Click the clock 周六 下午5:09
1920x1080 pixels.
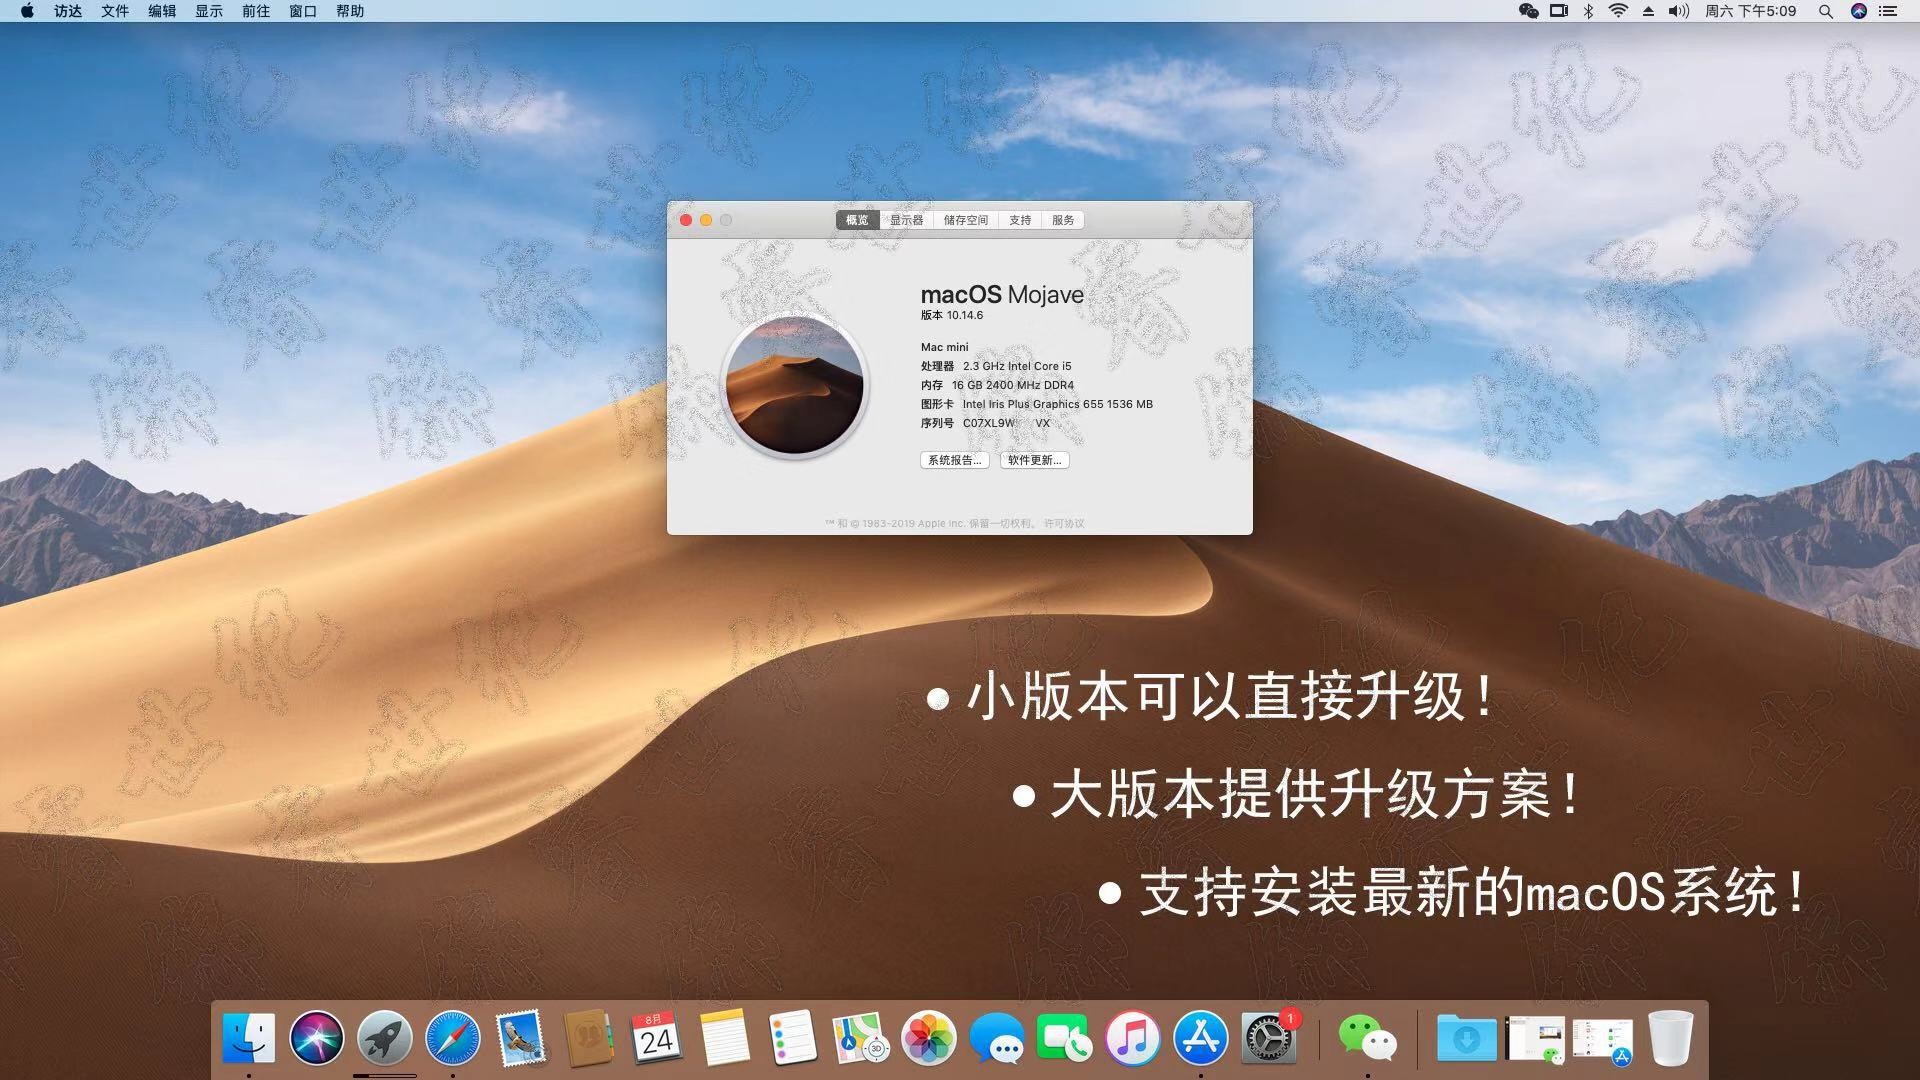(1751, 11)
